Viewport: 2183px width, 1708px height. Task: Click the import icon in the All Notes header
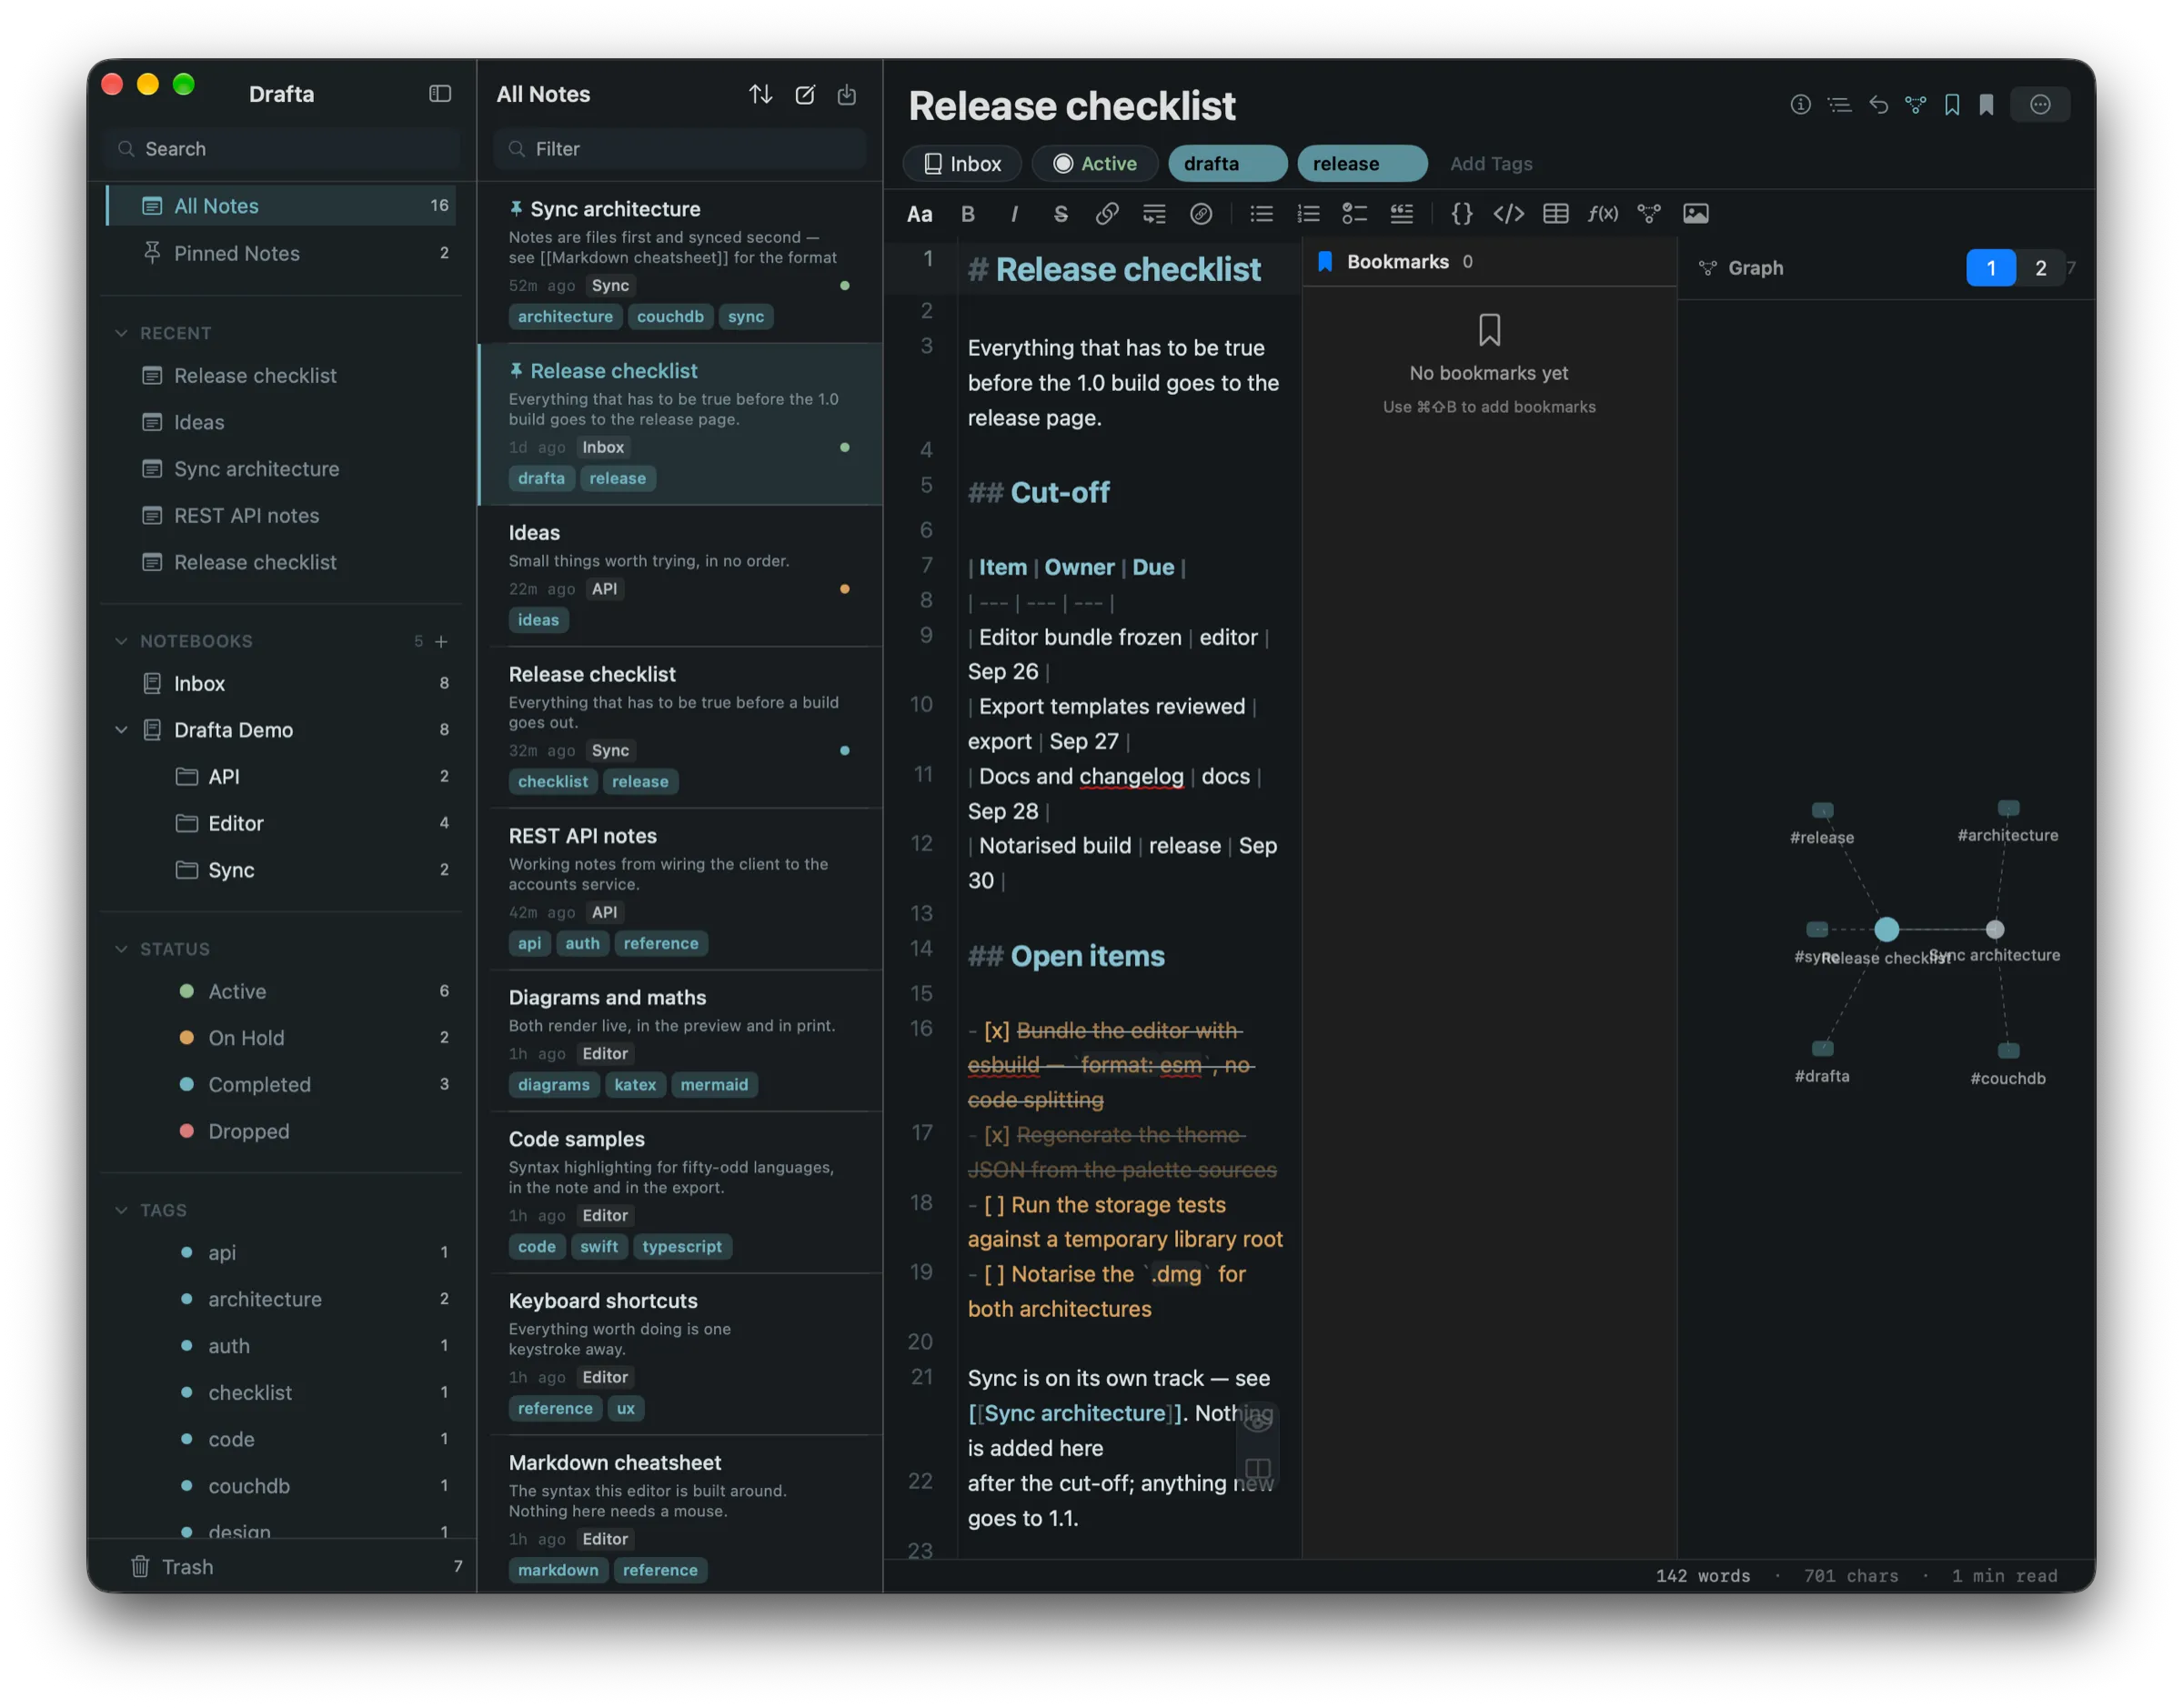click(x=847, y=94)
